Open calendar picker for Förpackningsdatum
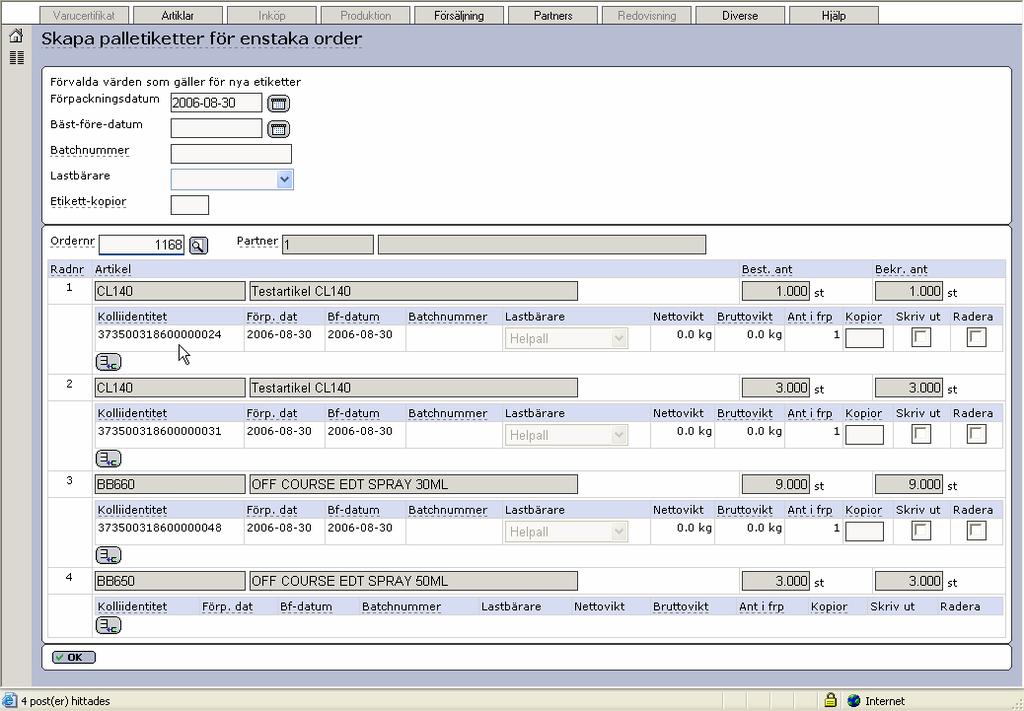The height and width of the screenshot is (711, 1024). 279,103
